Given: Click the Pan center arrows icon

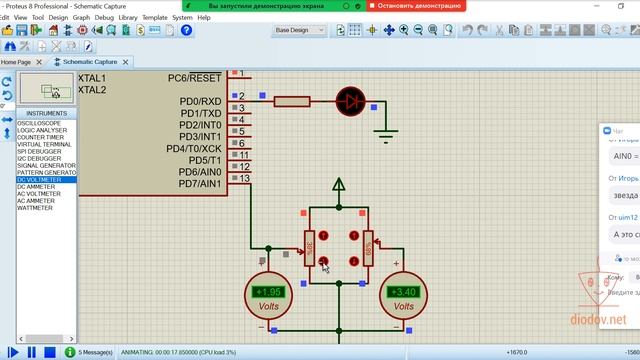Looking at the screenshot, I should (x=389, y=30).
